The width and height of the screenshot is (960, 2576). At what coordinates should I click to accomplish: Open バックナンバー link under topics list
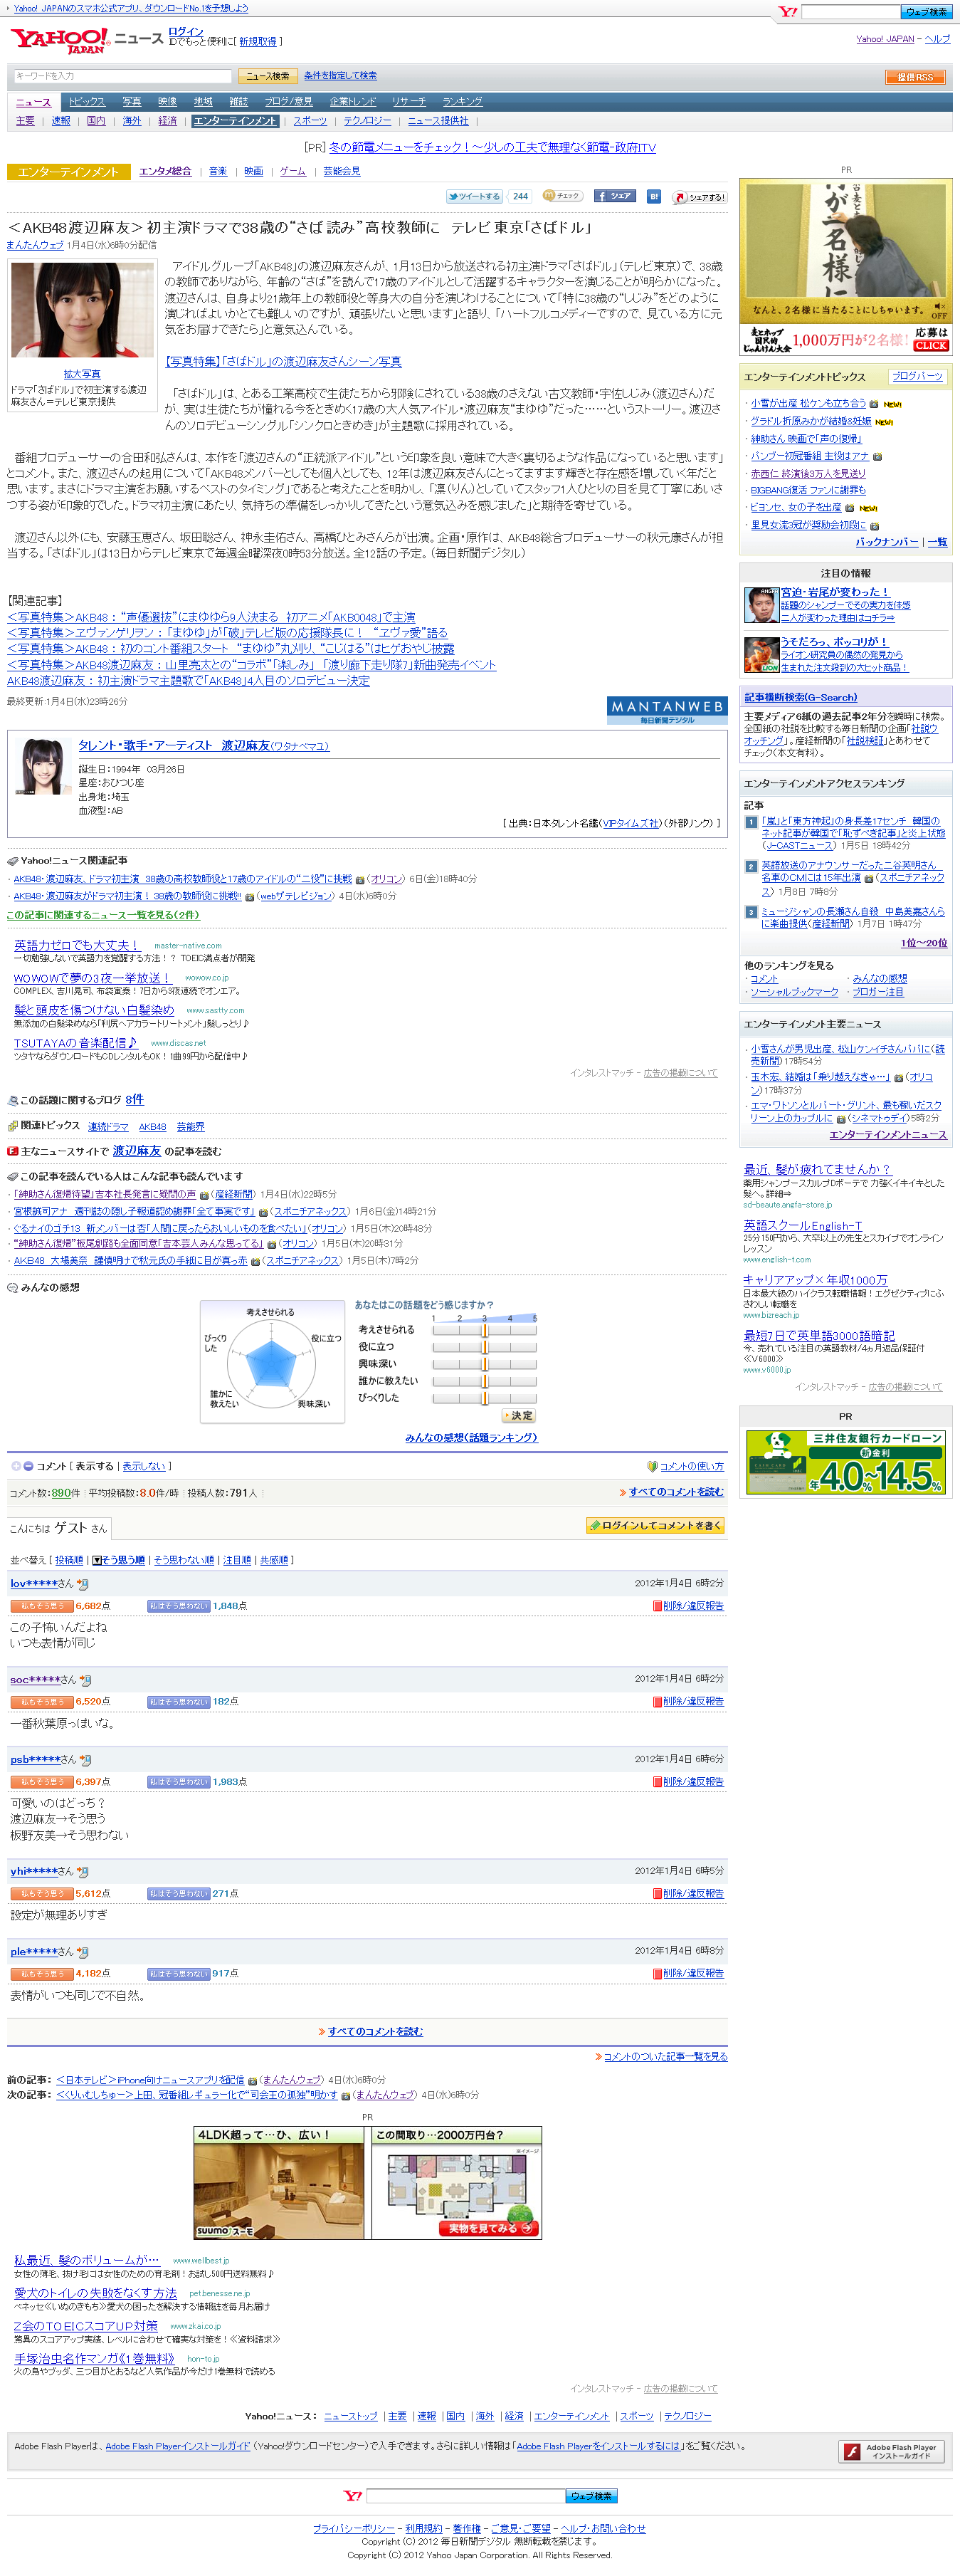point(886,542)
